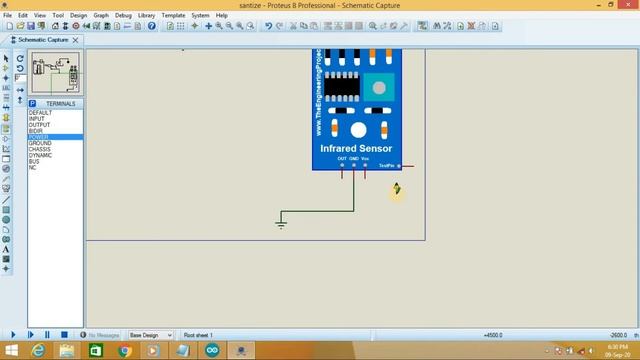Open the View menu
The image size is (640, 360).
[x=40, y=15]
